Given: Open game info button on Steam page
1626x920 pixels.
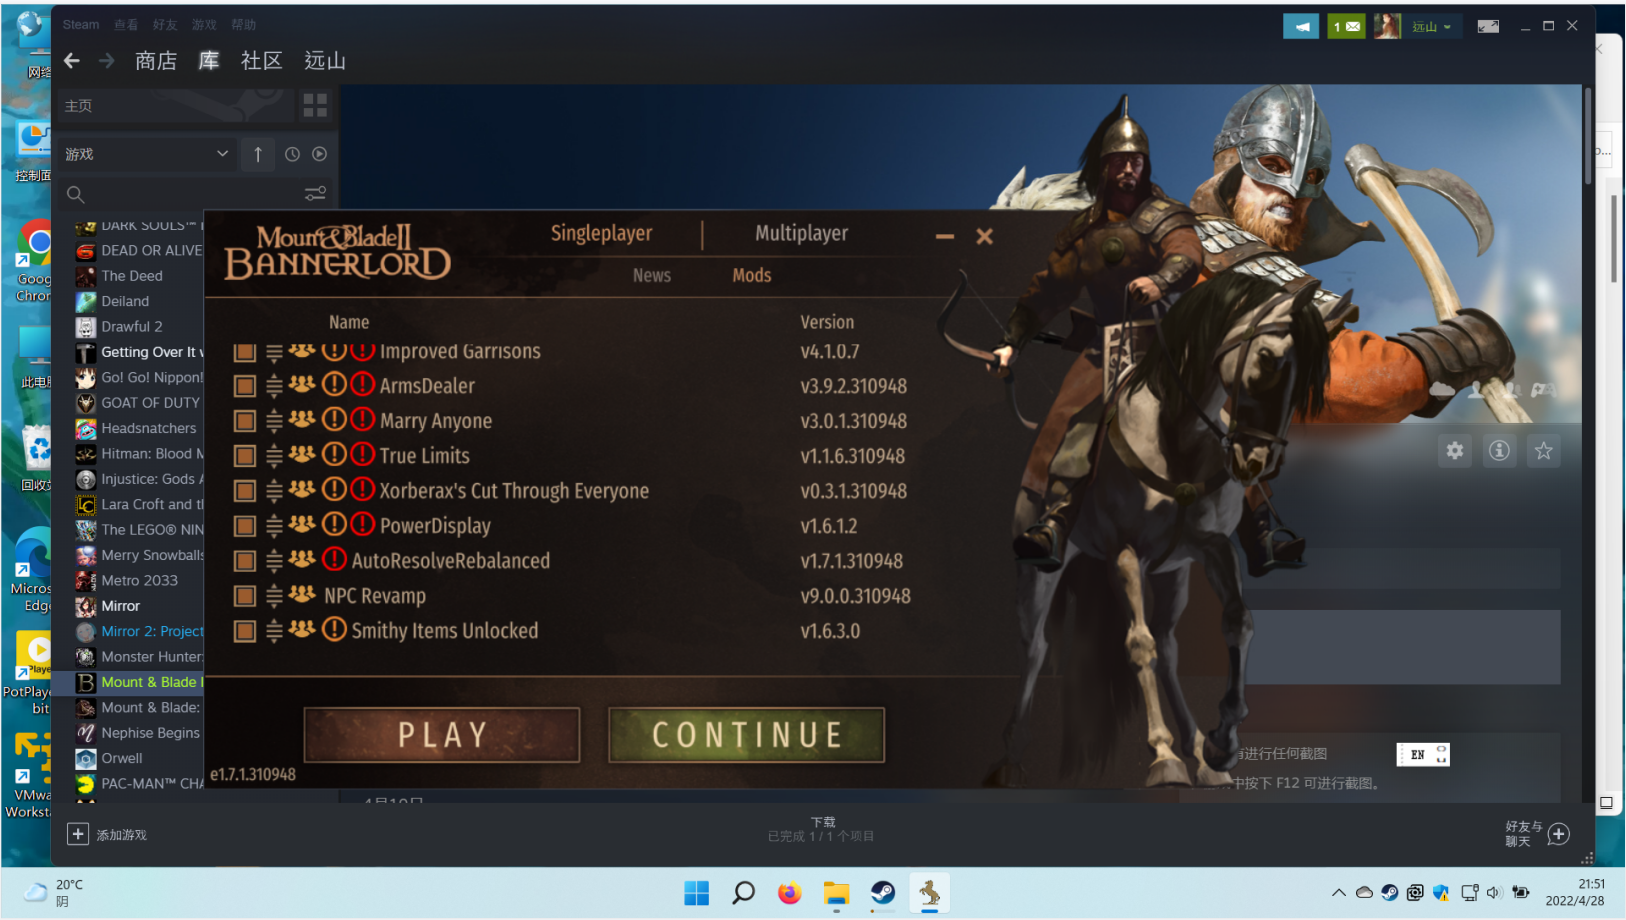Looking at the screenshot, I should coord(1499,451).
